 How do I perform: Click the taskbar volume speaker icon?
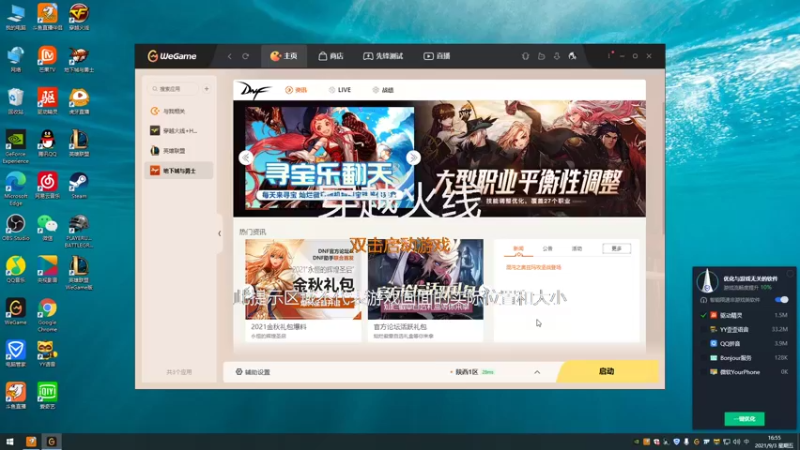click(x=736, y=442)
